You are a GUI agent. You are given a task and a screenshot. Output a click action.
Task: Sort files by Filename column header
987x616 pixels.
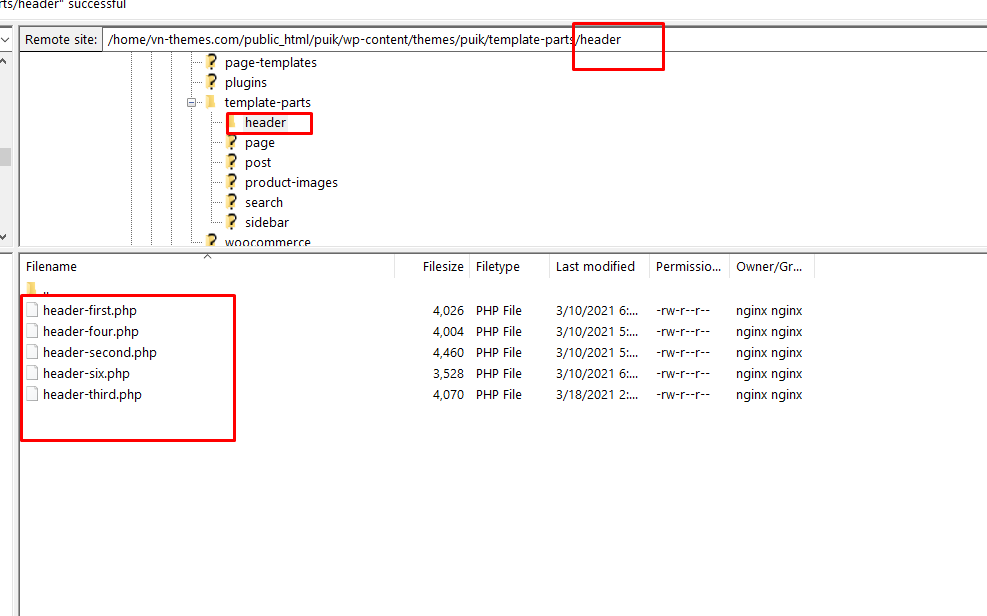point(52,267)
